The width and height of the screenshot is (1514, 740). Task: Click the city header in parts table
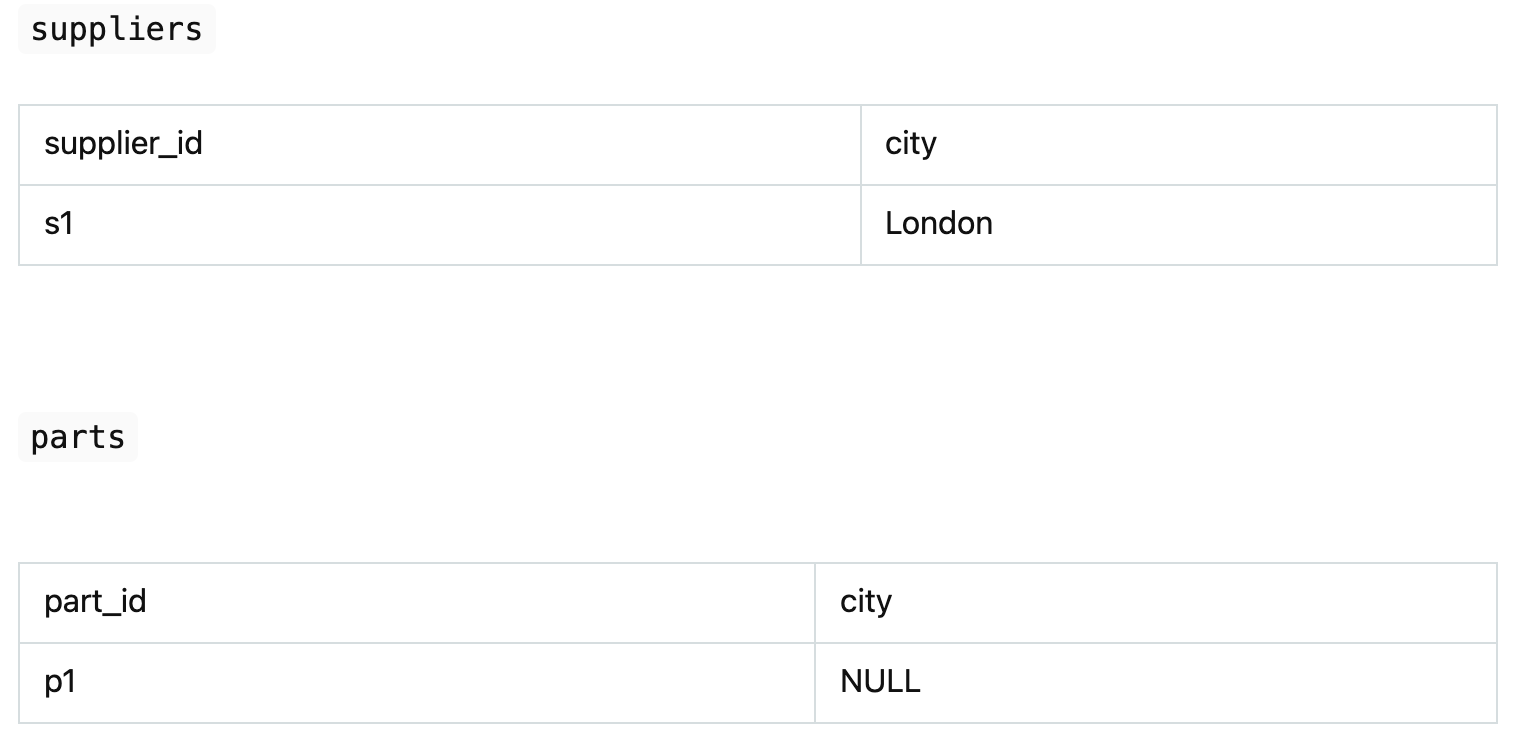click(866, 602)
